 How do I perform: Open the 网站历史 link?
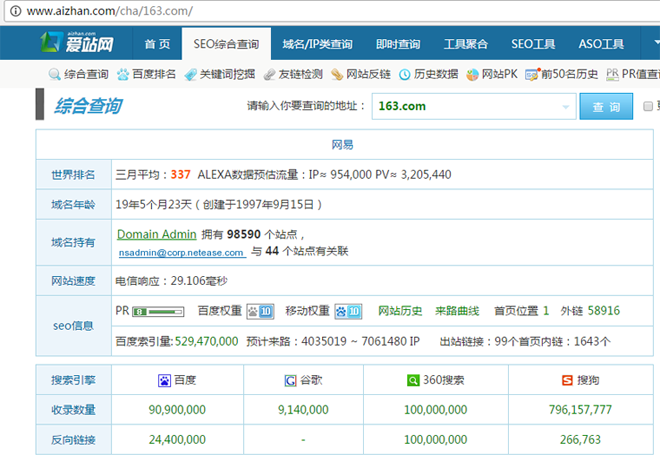[400, 311]
